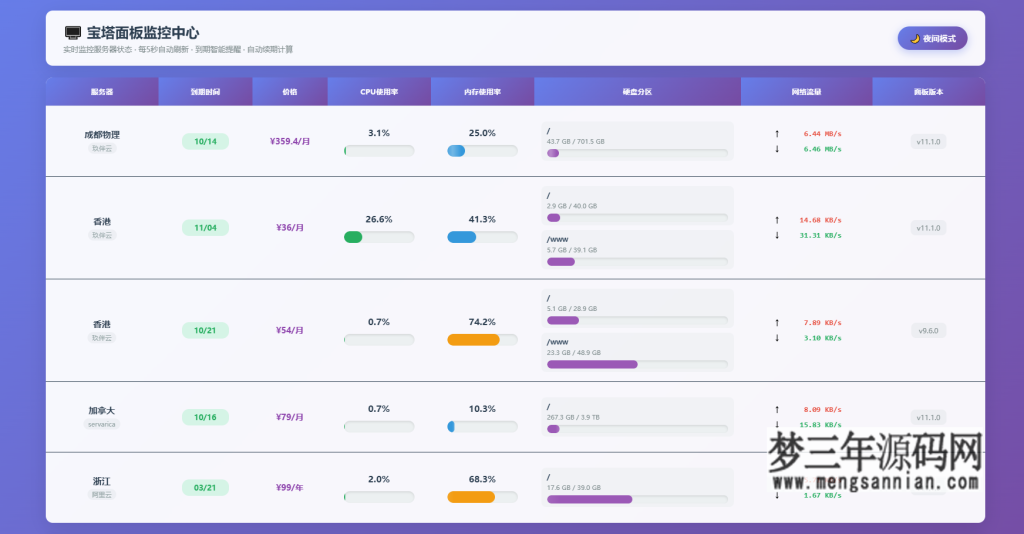This screenshot has width=1024, height=534.
Task: Click the monitor icon beside the dashboard title
Action: 72,33
